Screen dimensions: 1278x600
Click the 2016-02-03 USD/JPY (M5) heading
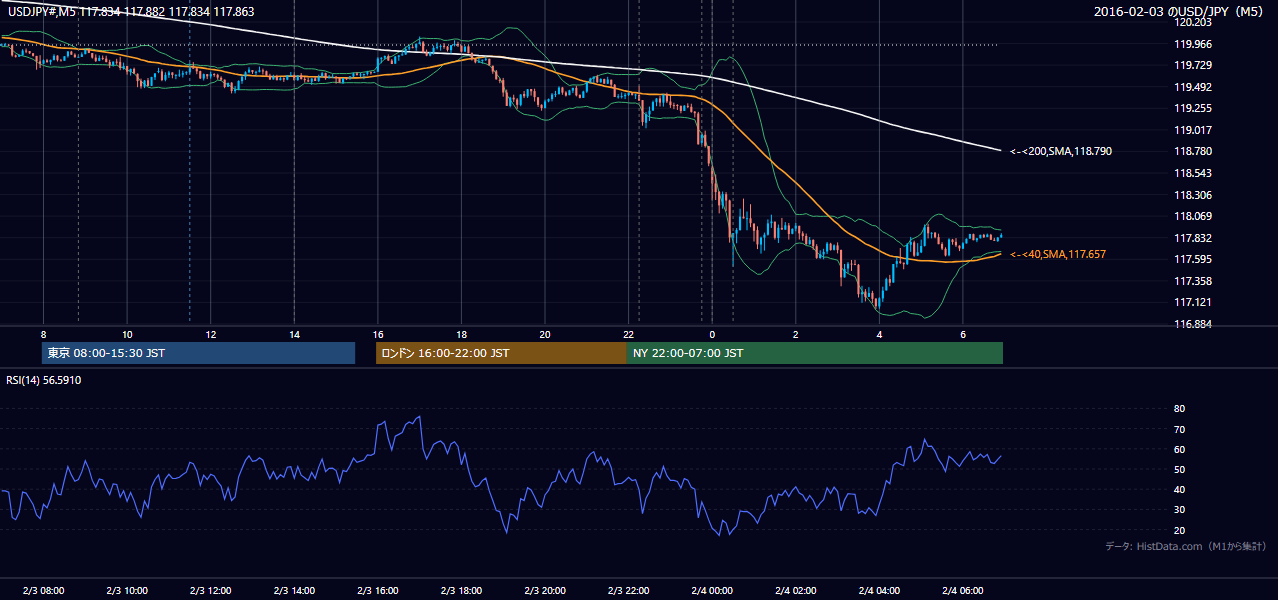(x=1178, y=12)
